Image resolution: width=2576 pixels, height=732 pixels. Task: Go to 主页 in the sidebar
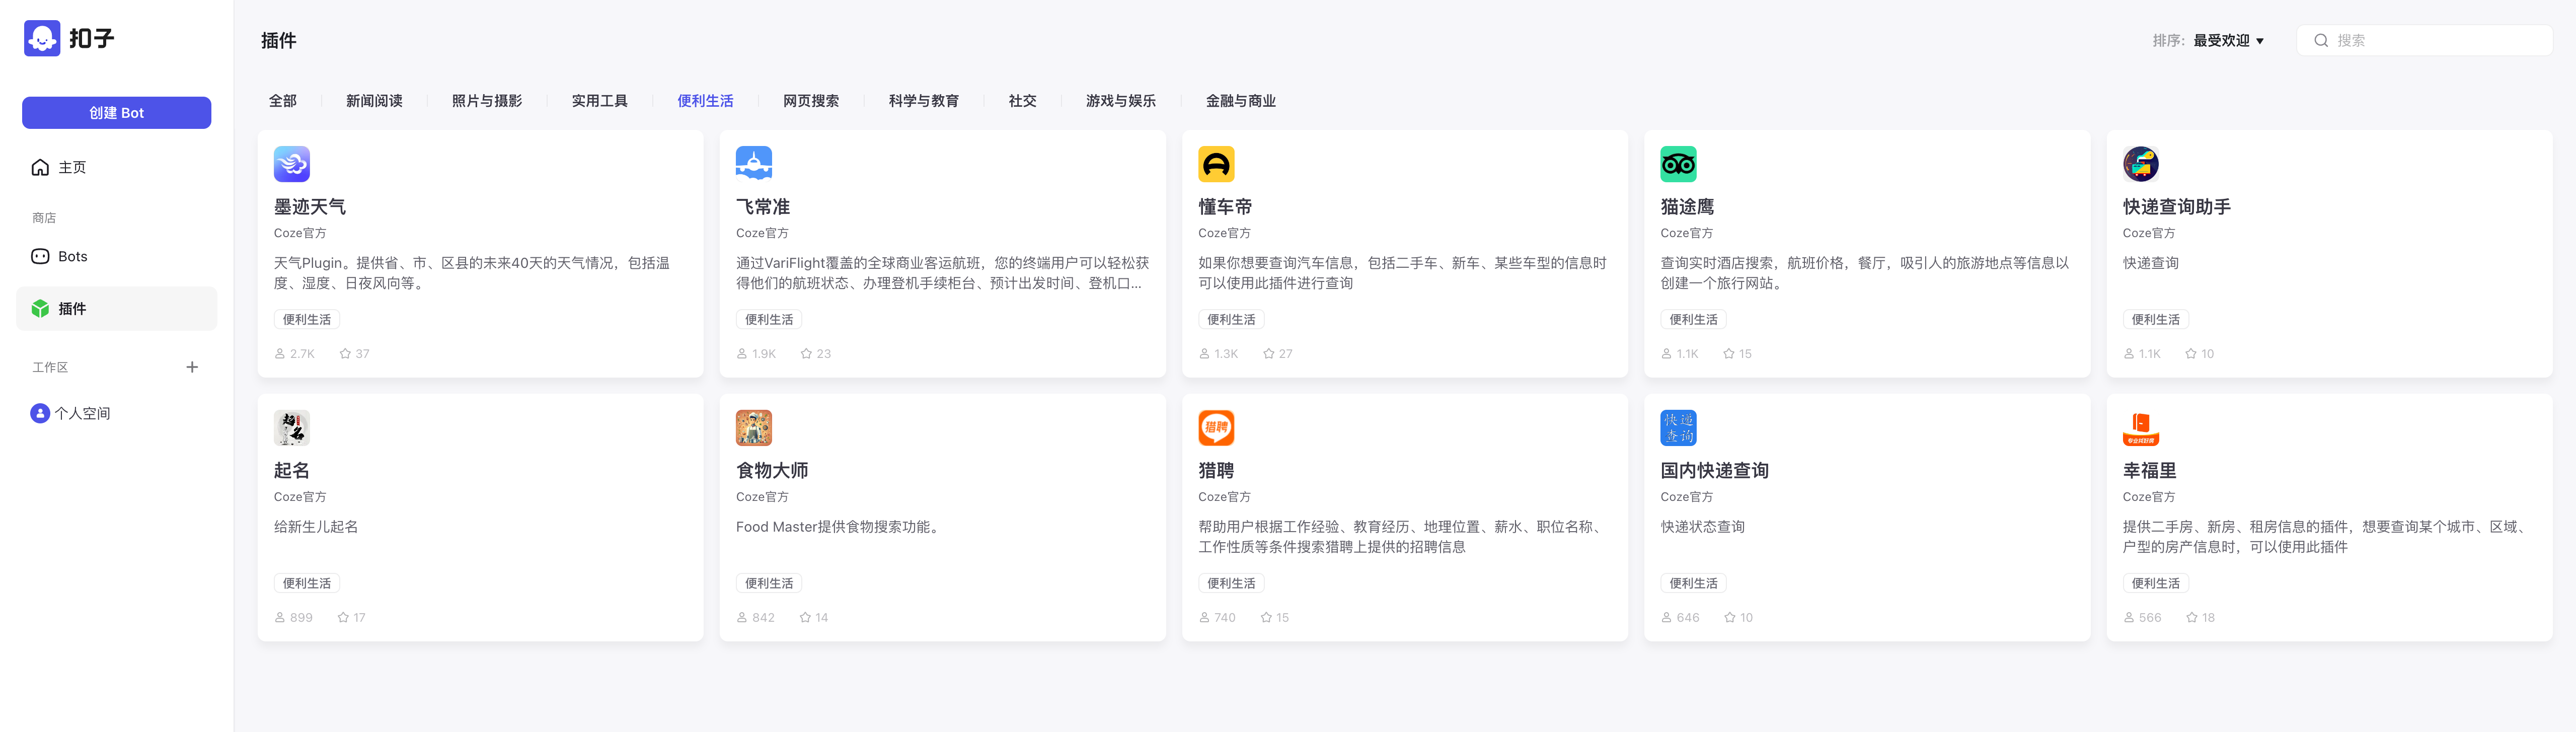(x=117, y=167)
